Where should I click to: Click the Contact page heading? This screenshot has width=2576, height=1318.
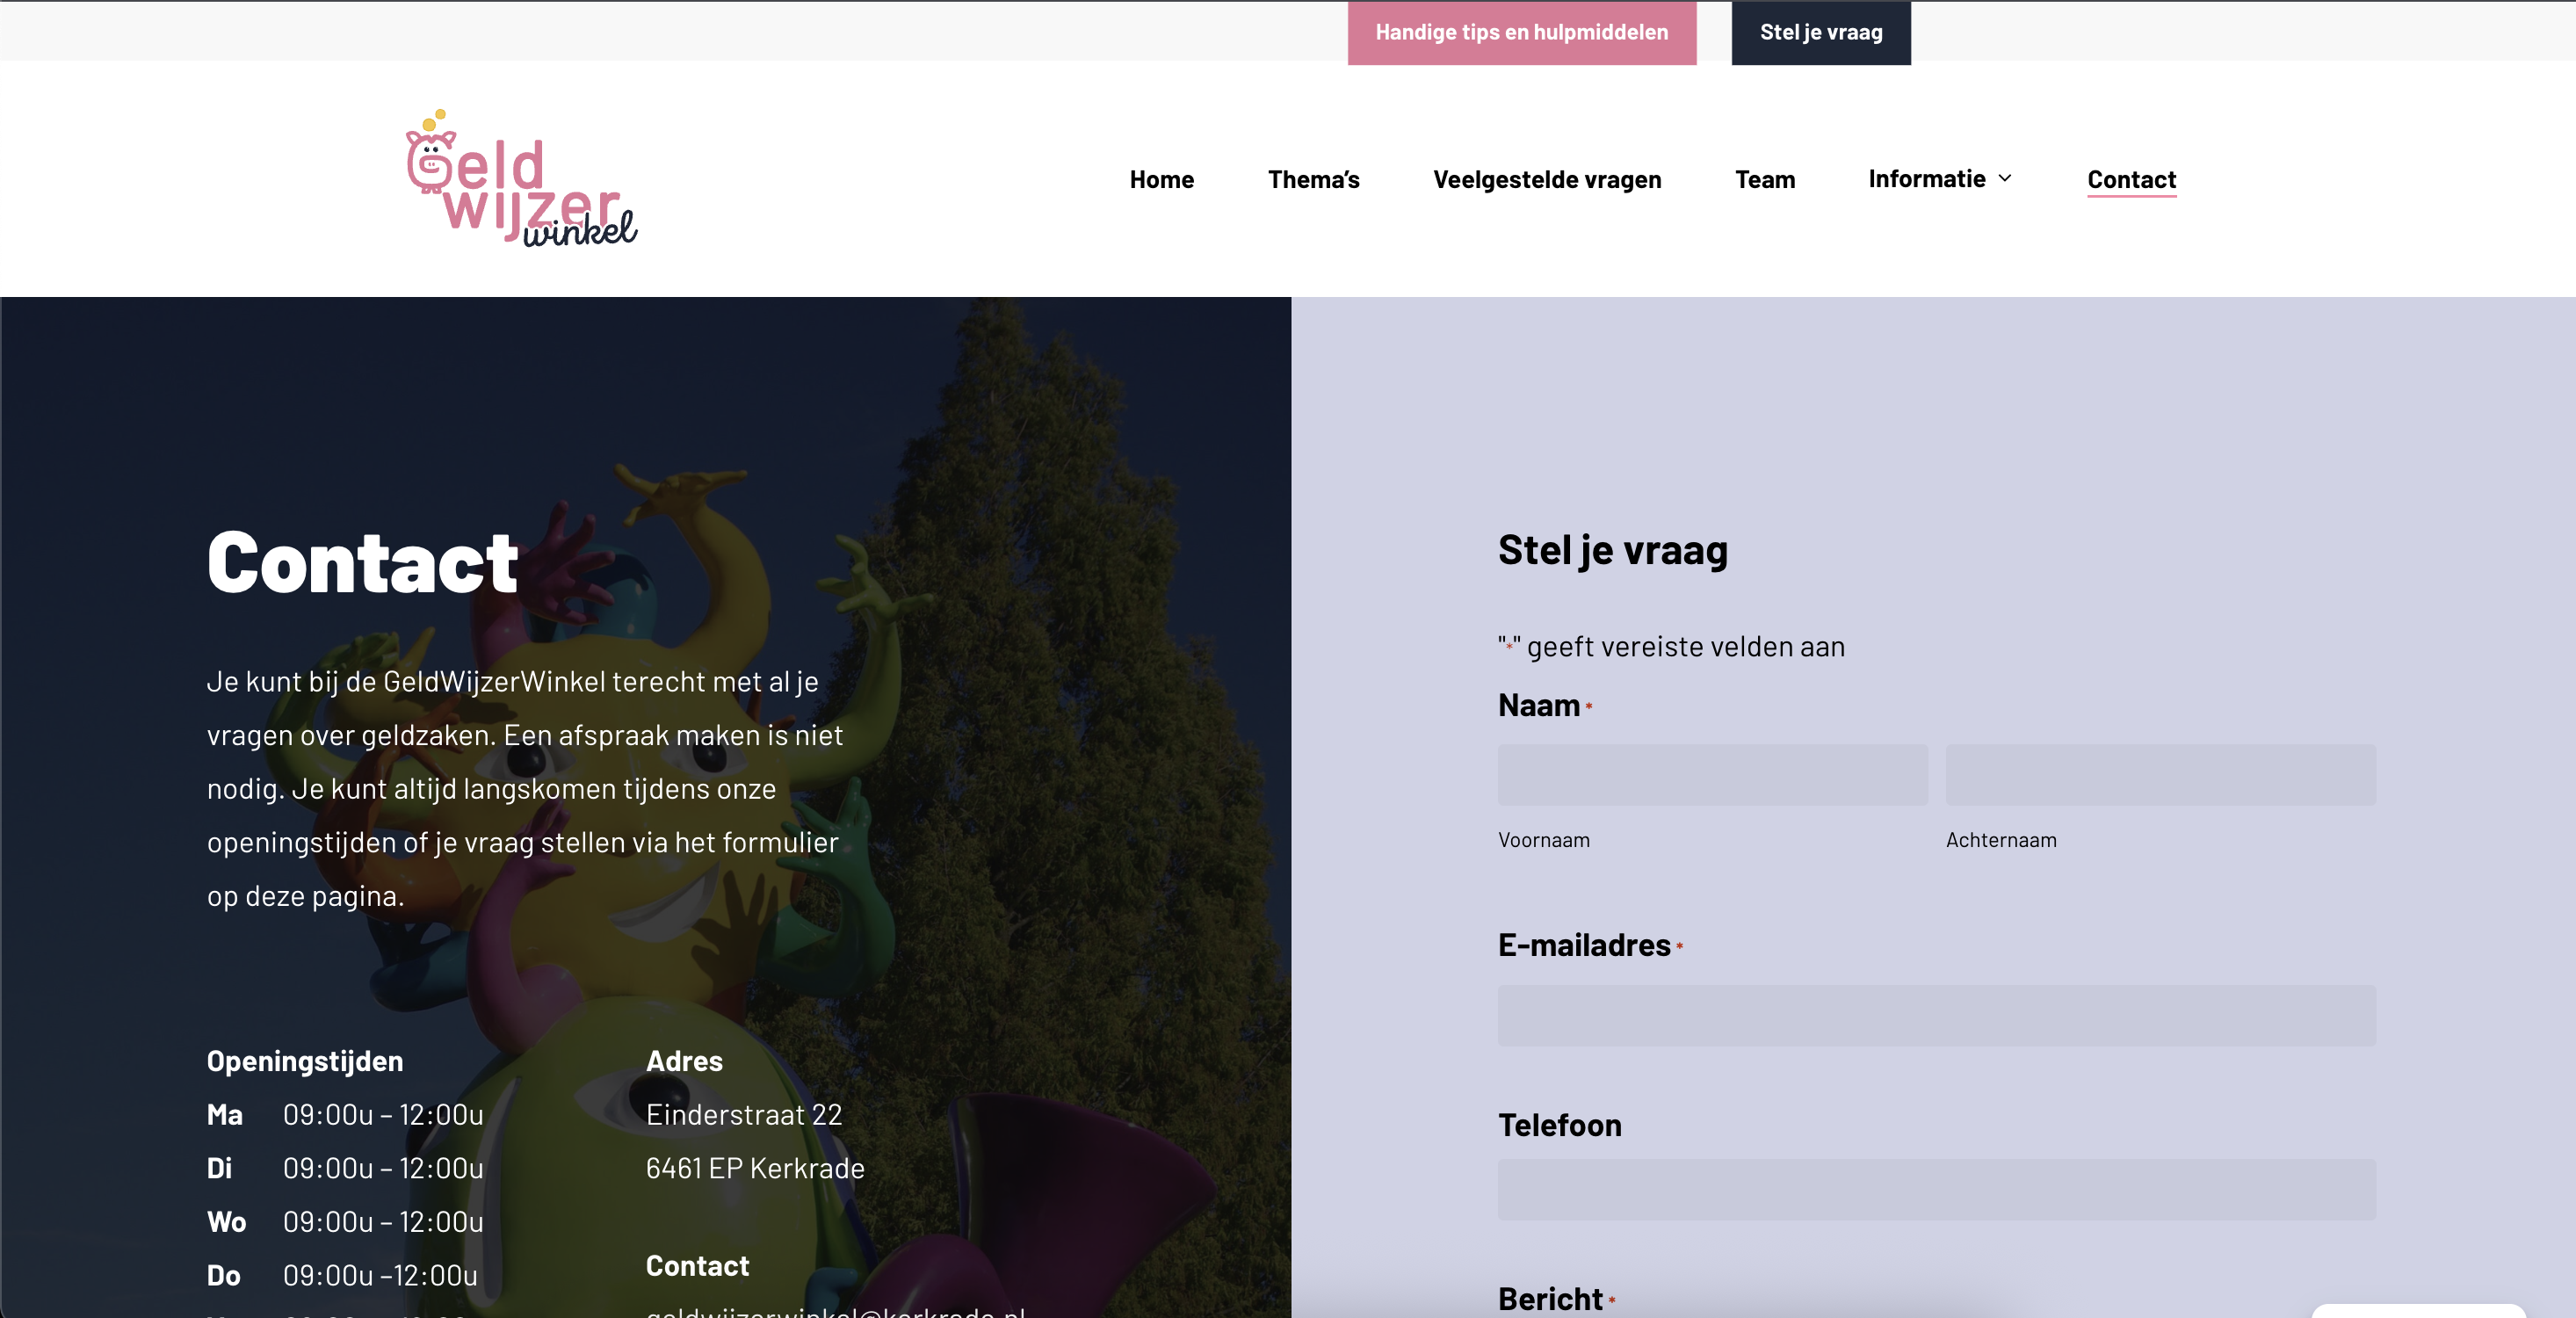pyautogui.click(x=362, y=562)
